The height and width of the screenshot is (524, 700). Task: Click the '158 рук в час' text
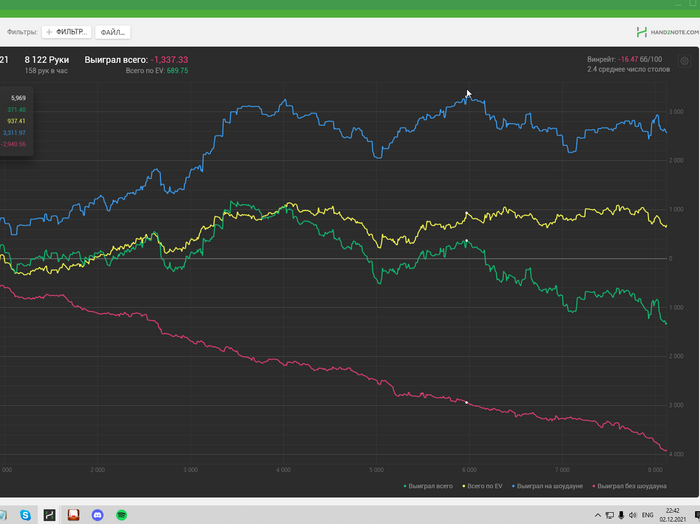pos(46,71)
